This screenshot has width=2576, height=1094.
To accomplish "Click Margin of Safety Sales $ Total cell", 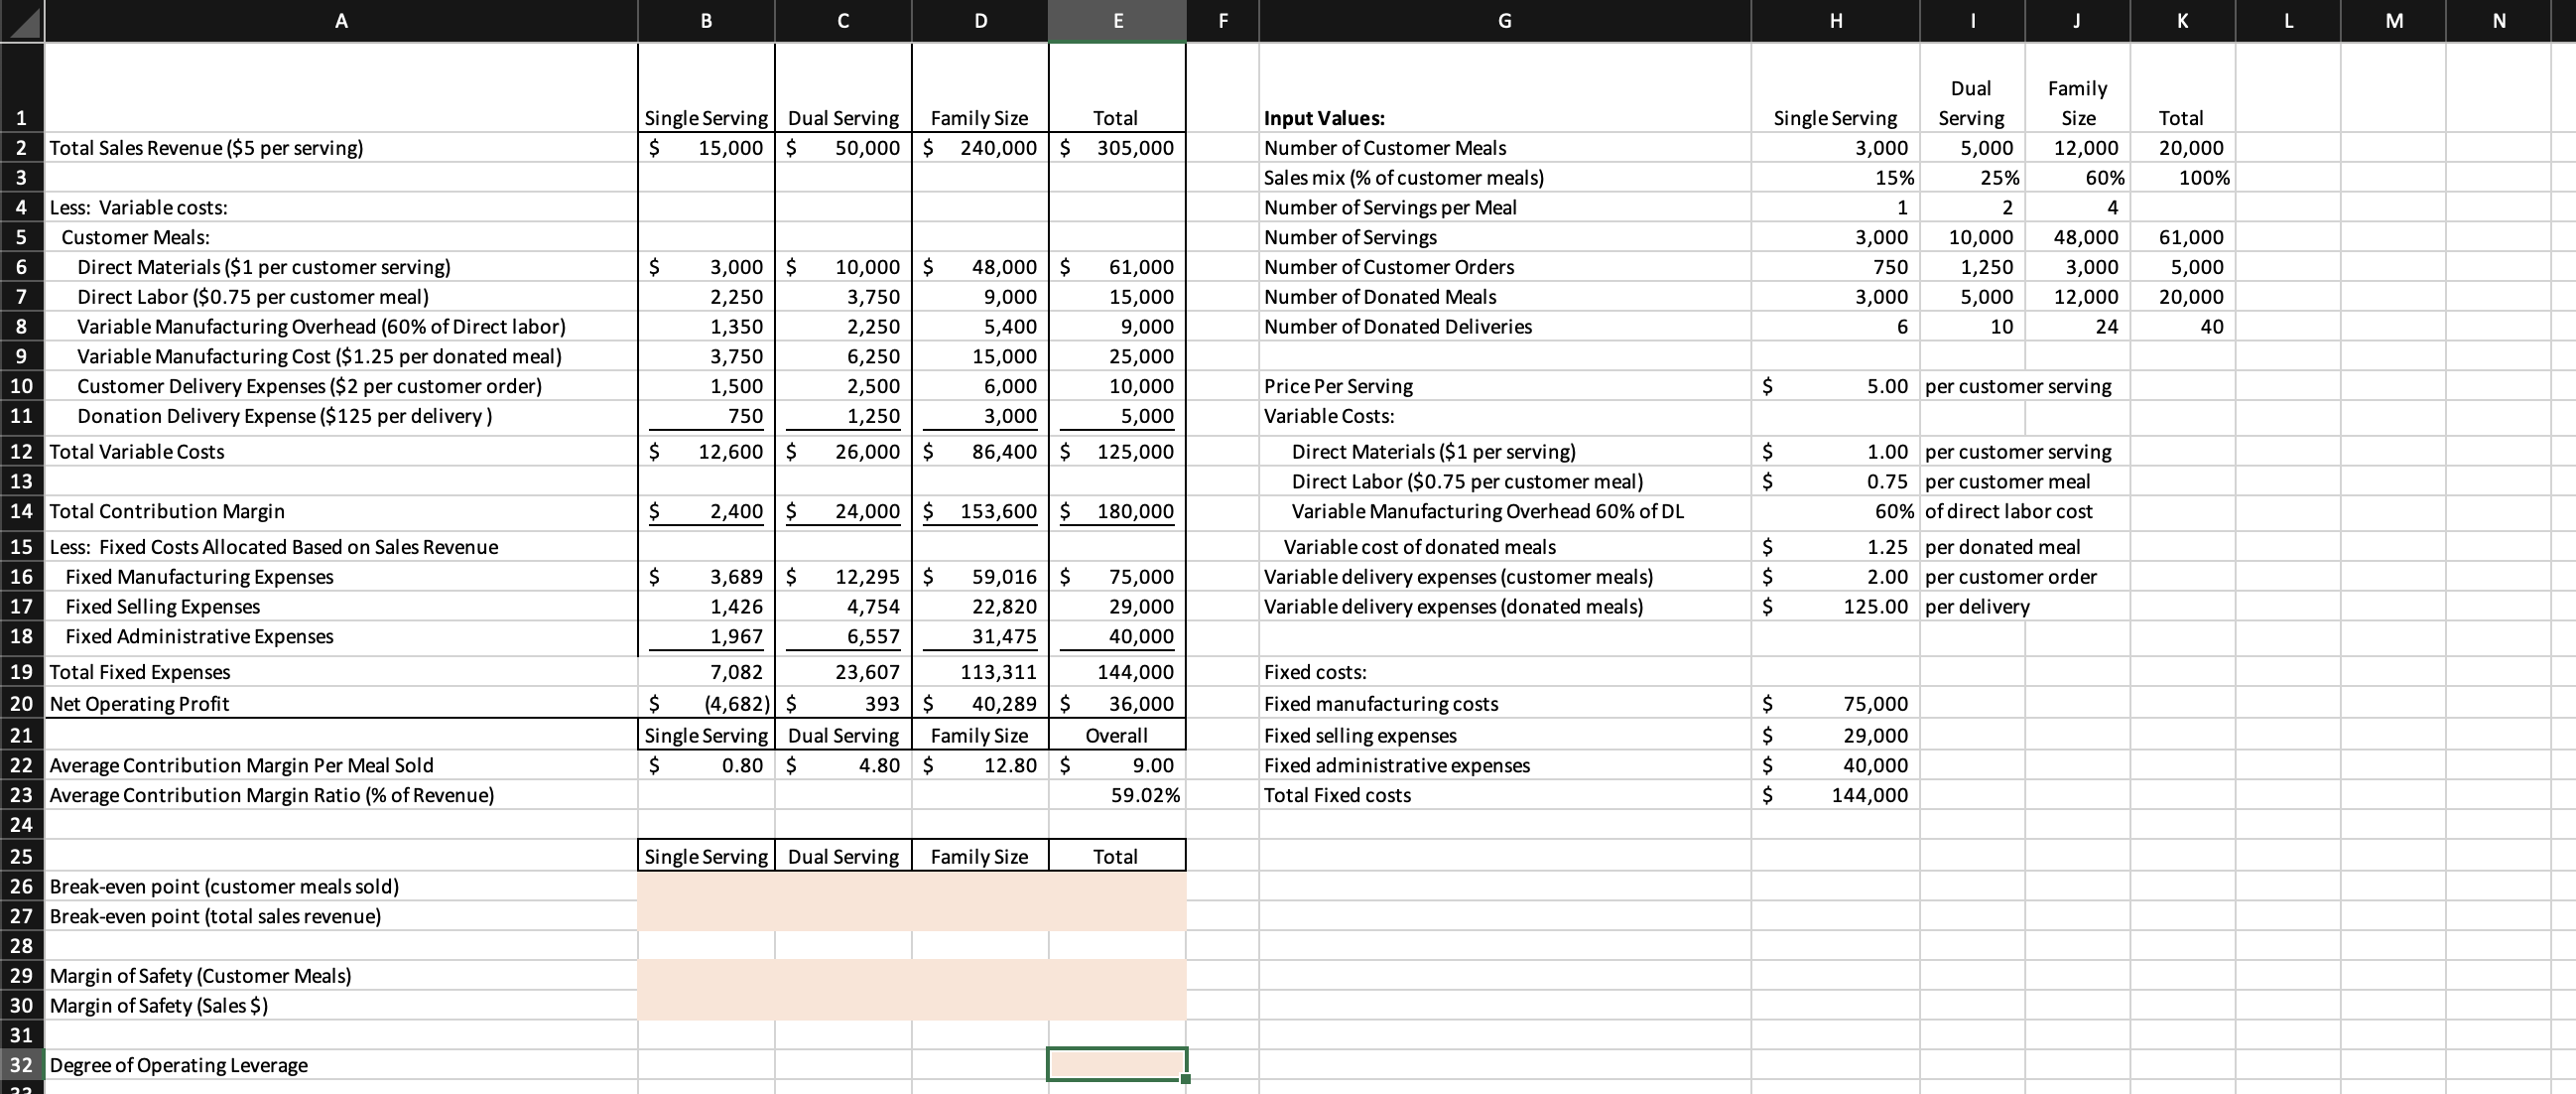I will click(x=1117, y=1006).
